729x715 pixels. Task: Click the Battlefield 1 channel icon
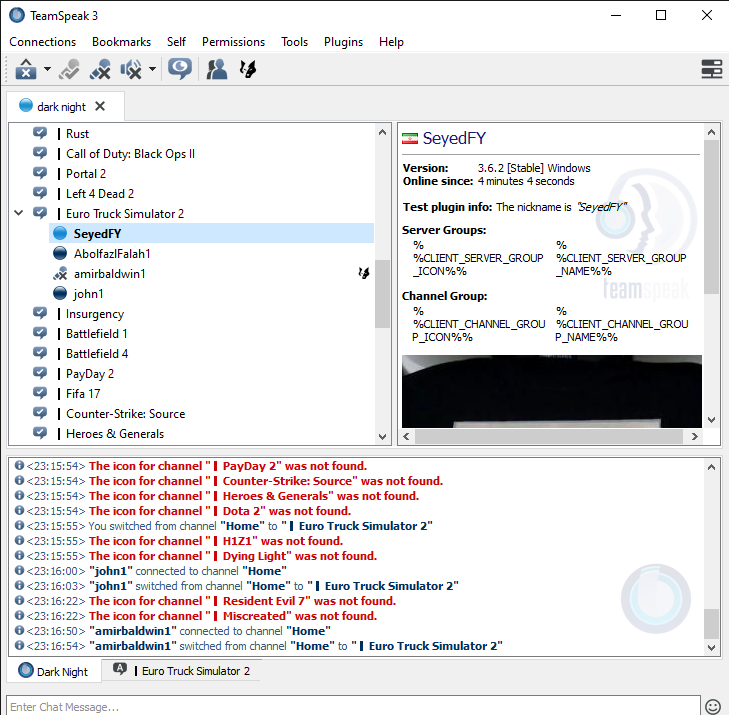pyautogui.click(x=40, y=334)
